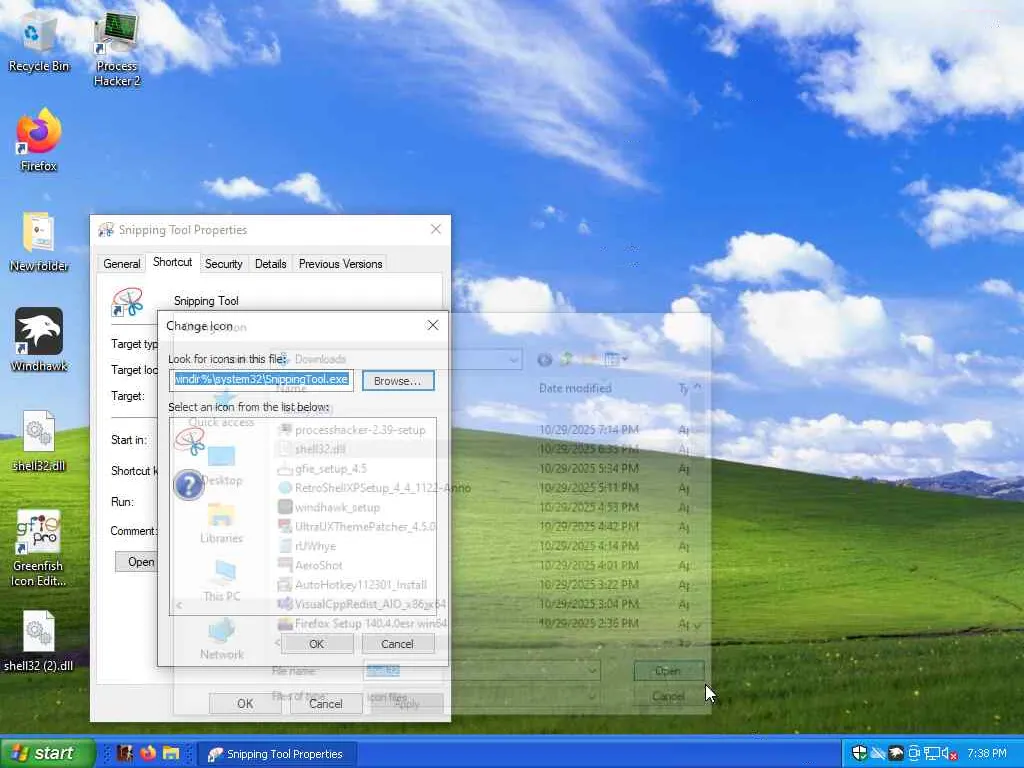Screen dimensions: 1024x768
Task: Click the first quick launch icon beside Start
Action: pyautogui.click(x=124, y=753)
